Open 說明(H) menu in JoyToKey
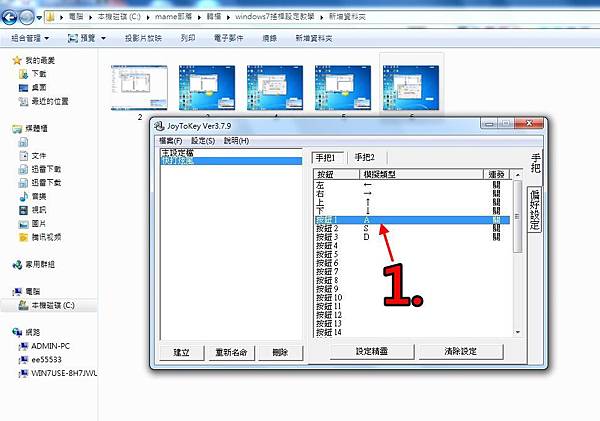 (x=236, y=141)
